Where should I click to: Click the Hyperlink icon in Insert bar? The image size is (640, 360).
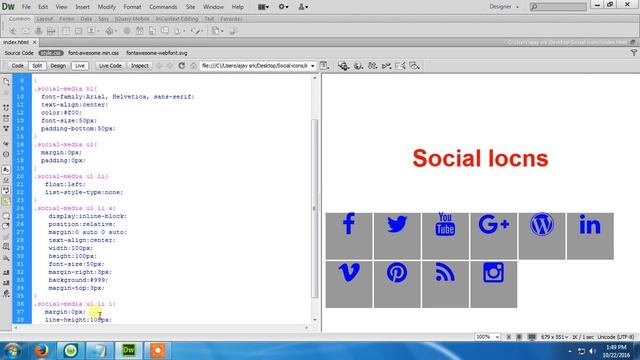click(13, 31)
